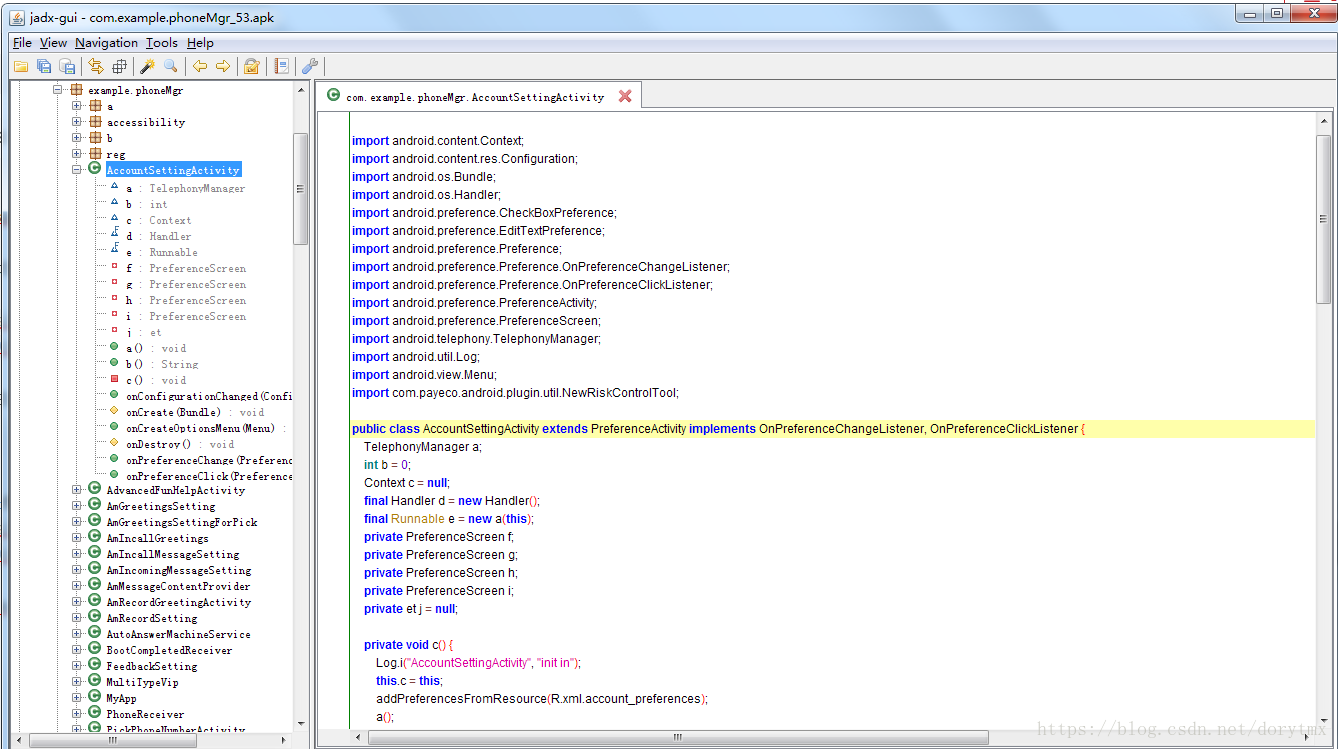Select onDestroy() : void in tree
This screenshot has height=749, width=1338.
pos(180,444)
